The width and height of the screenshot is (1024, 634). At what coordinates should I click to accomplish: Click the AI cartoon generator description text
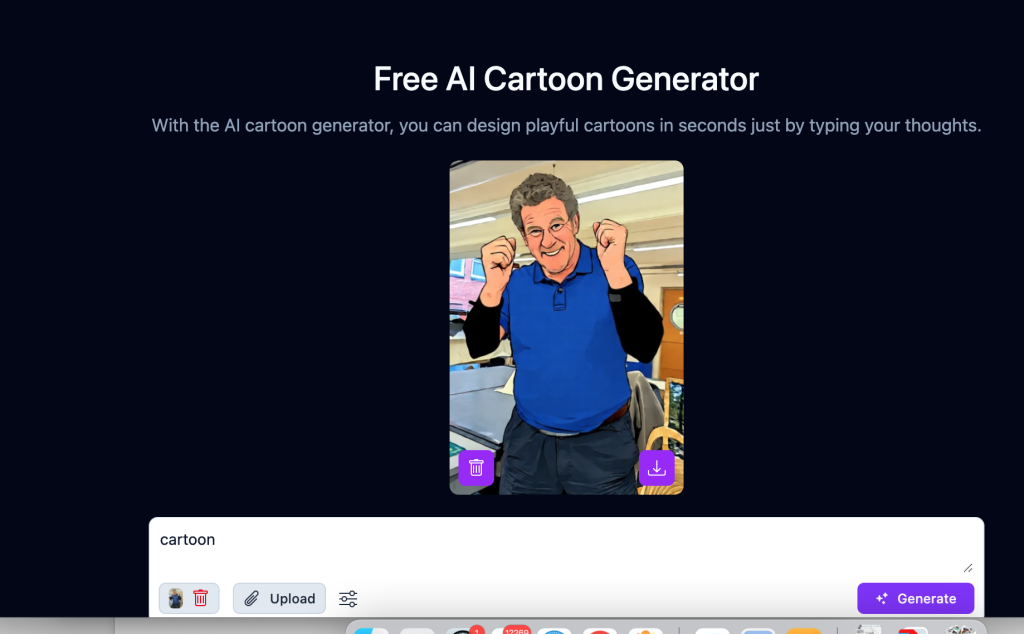click(566, 125)
